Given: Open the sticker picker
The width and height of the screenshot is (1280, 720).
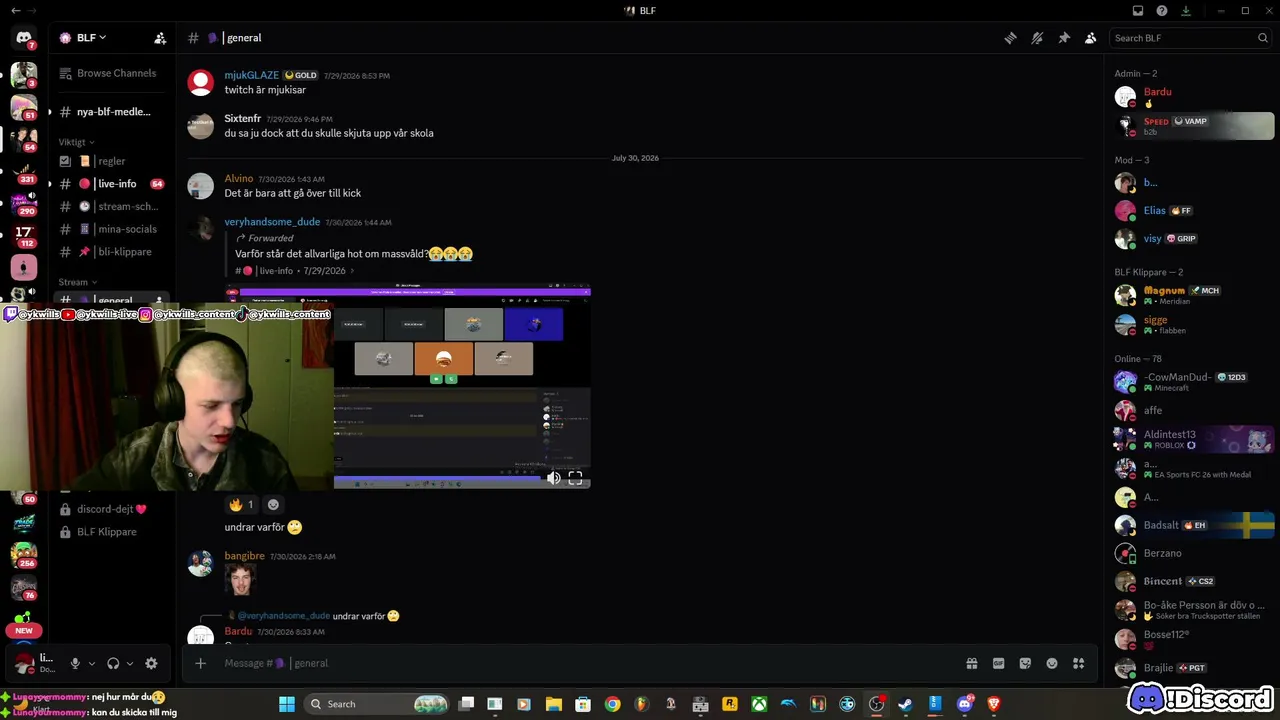Looking at the screenshot, I should point(1025,663).
